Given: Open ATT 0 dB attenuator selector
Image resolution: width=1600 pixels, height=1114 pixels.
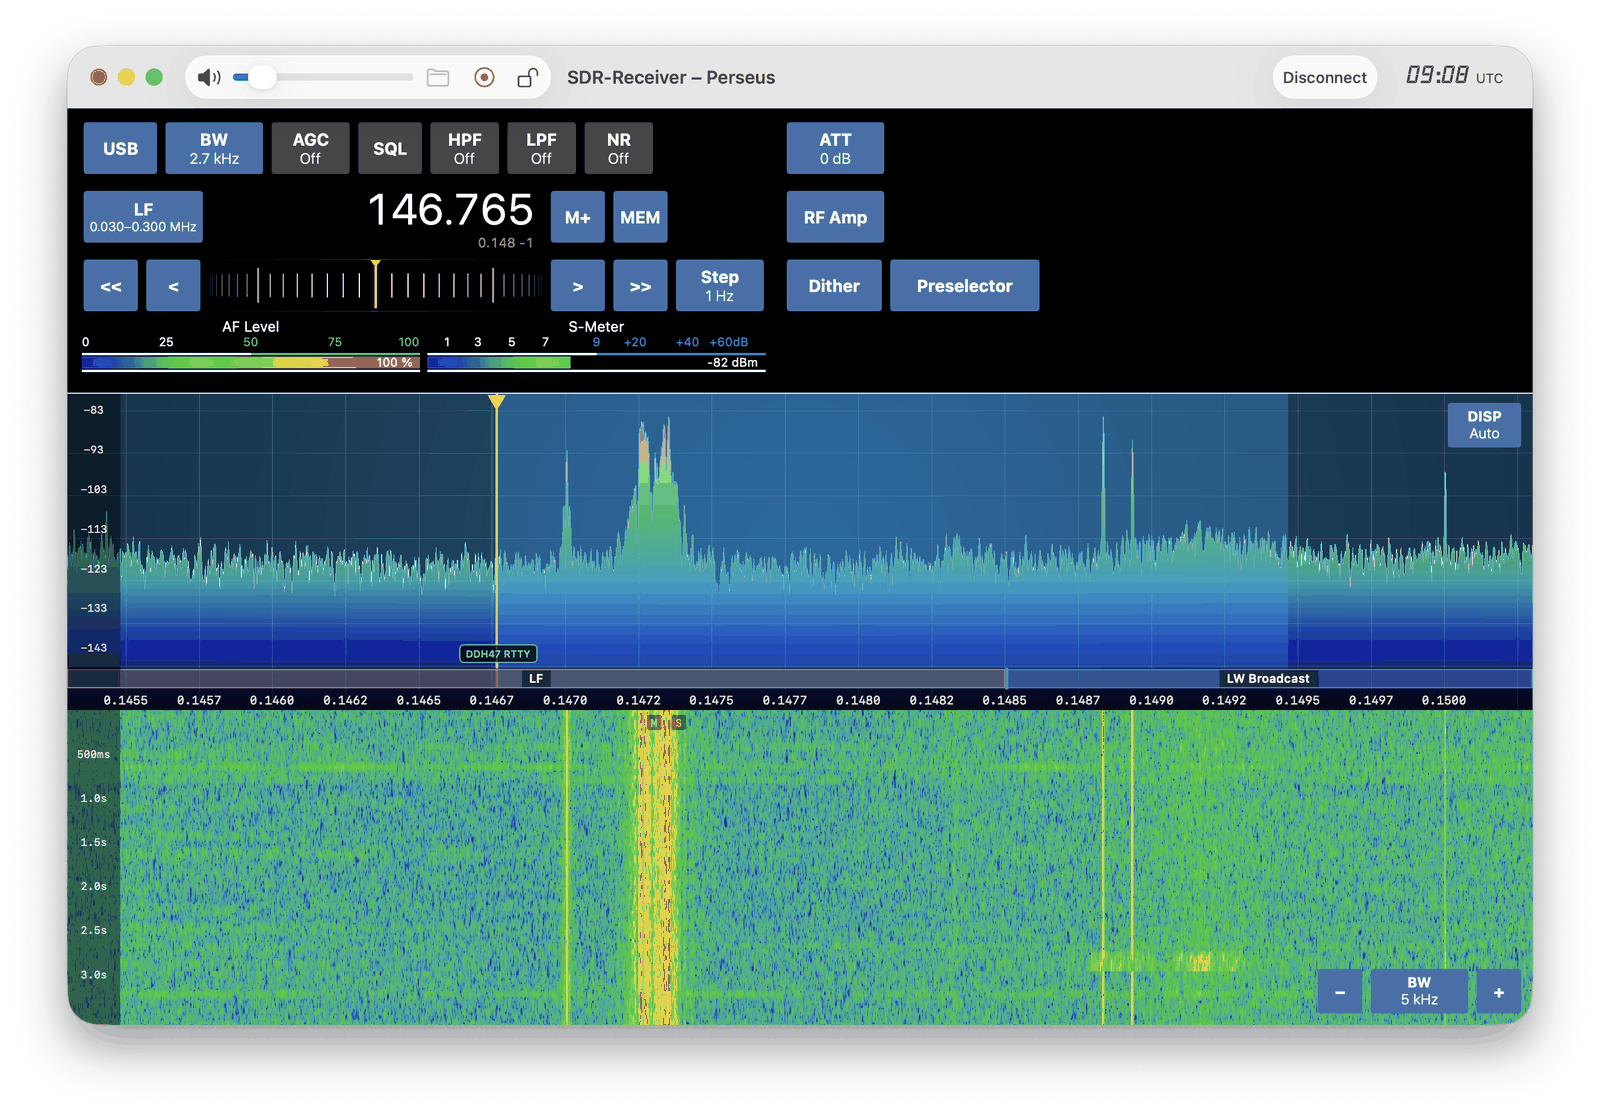Looking at the screenshot, I should pos(835,148).
